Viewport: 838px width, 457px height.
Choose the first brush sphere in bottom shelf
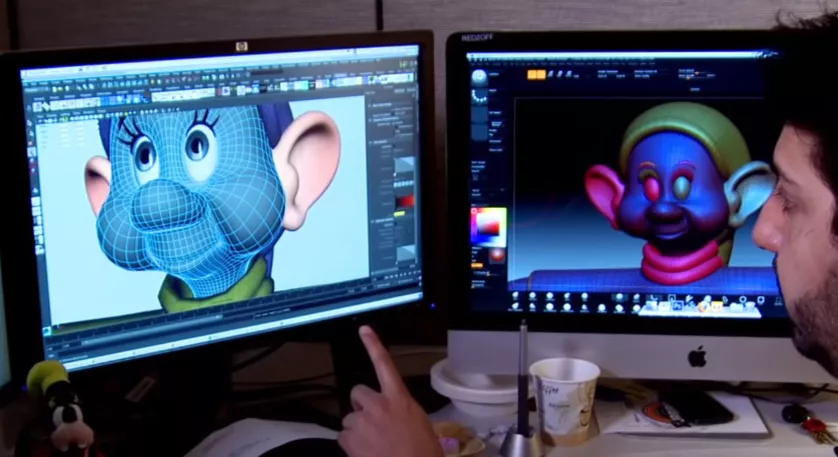(516, 296)
